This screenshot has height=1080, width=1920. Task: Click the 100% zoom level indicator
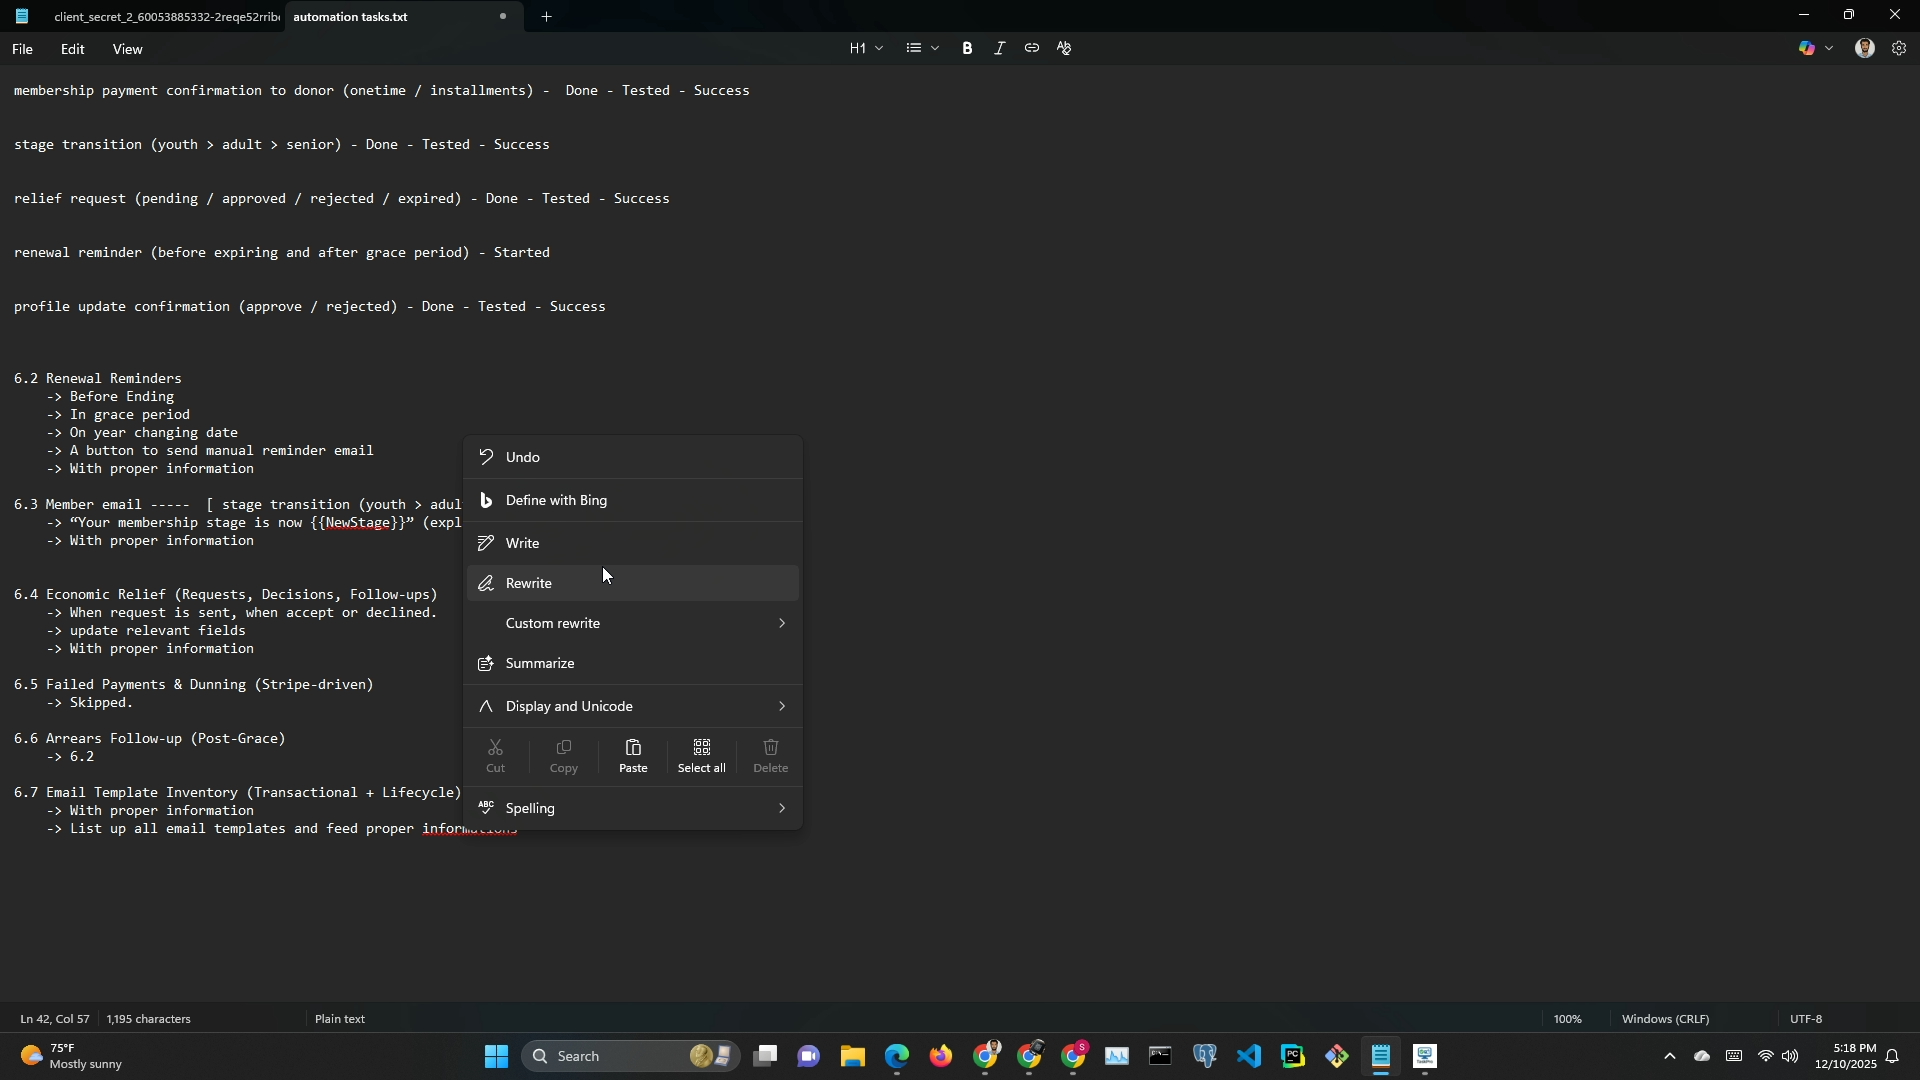tap(1567, 1019)
